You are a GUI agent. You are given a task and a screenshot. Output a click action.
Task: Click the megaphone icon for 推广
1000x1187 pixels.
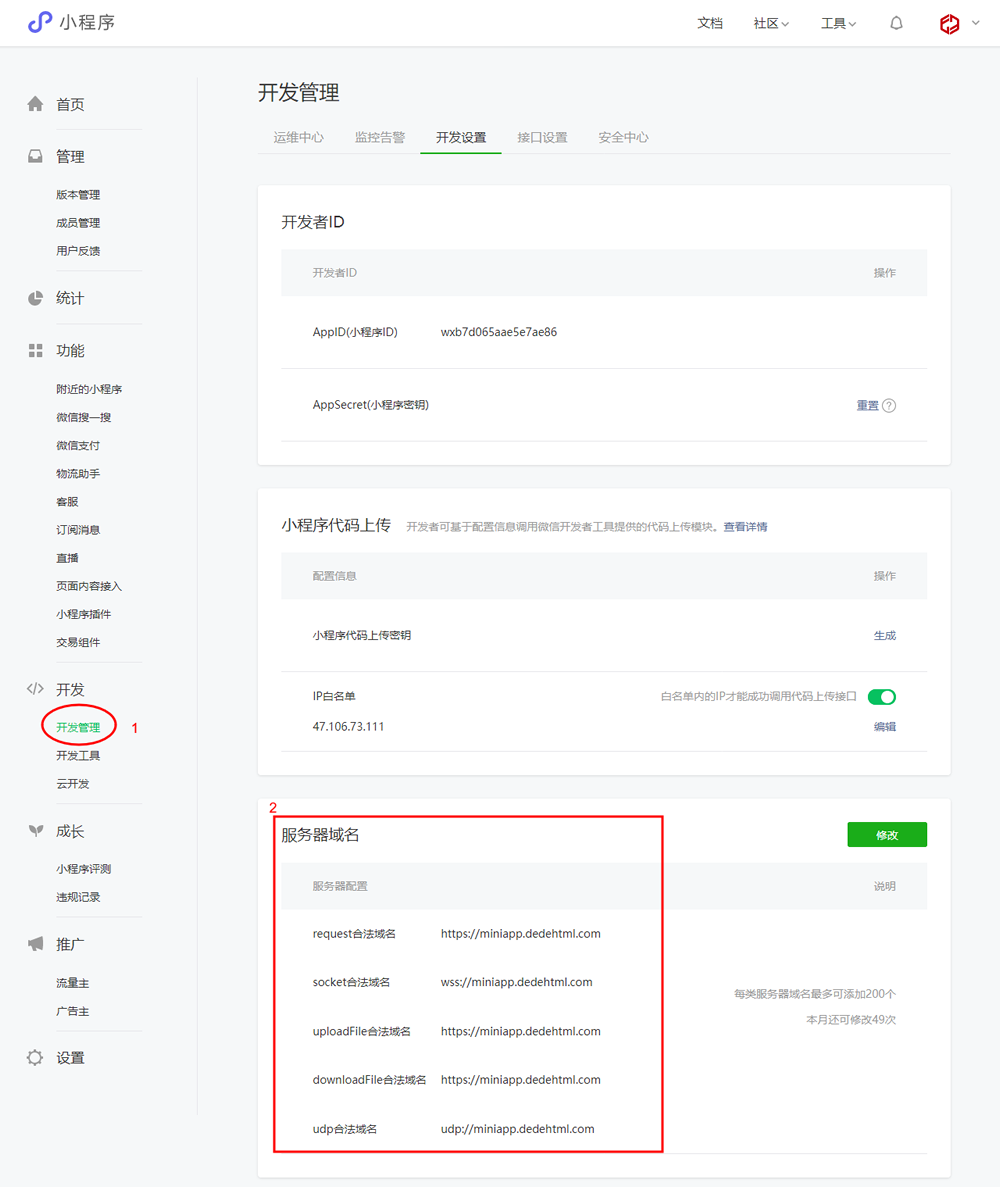[36, 943]
